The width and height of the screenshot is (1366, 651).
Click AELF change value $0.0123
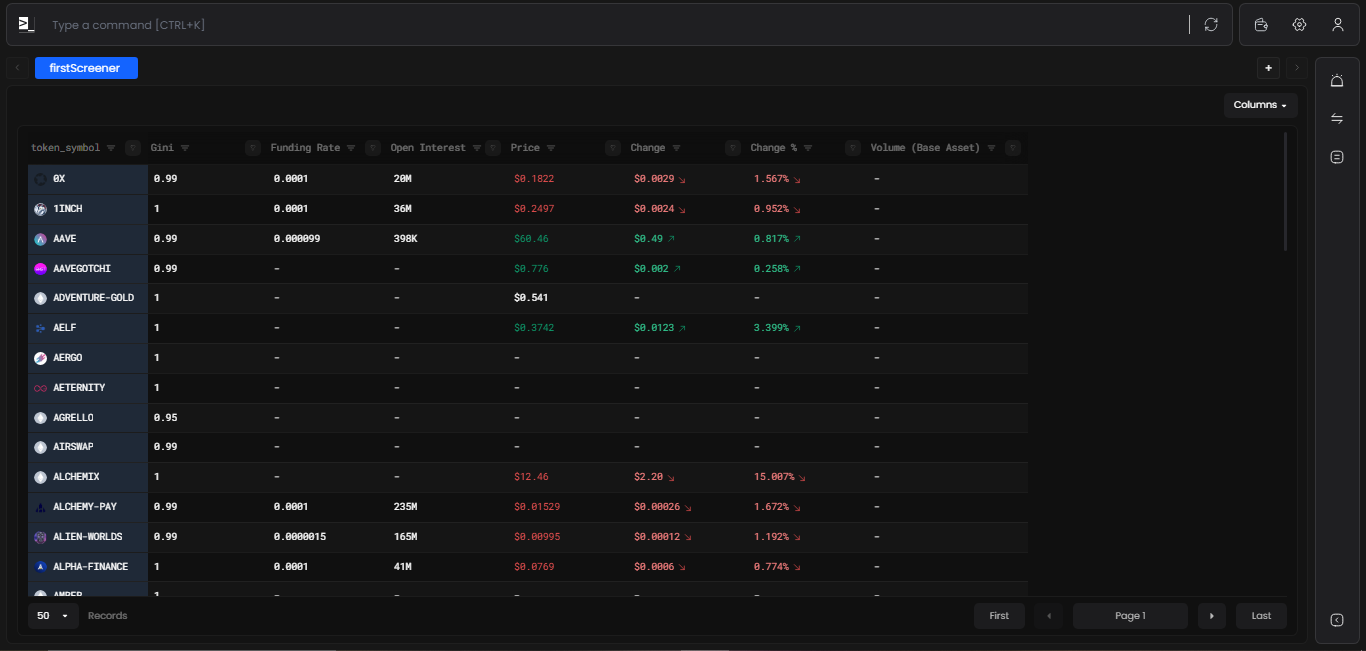[x=655, y=328]
